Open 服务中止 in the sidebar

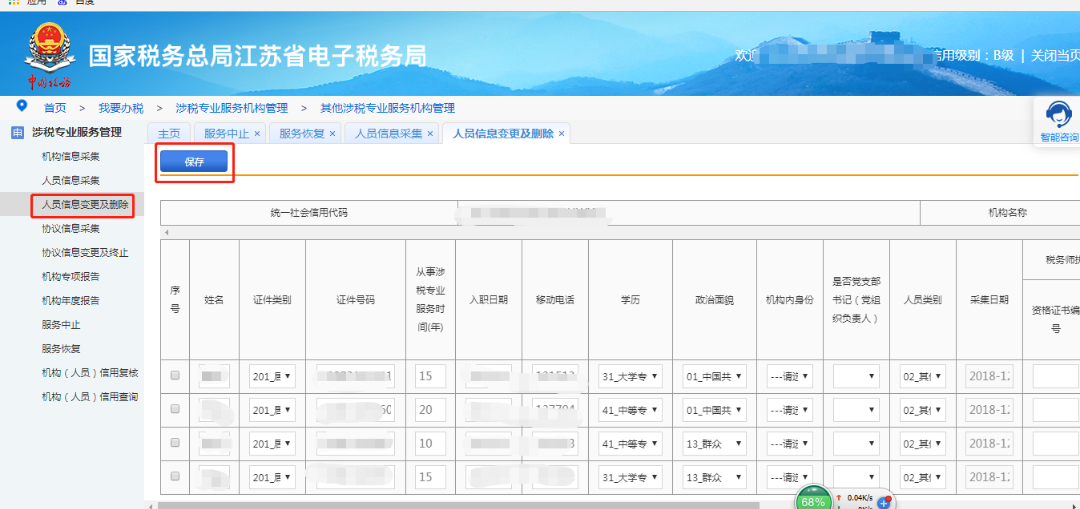point(61,324)
